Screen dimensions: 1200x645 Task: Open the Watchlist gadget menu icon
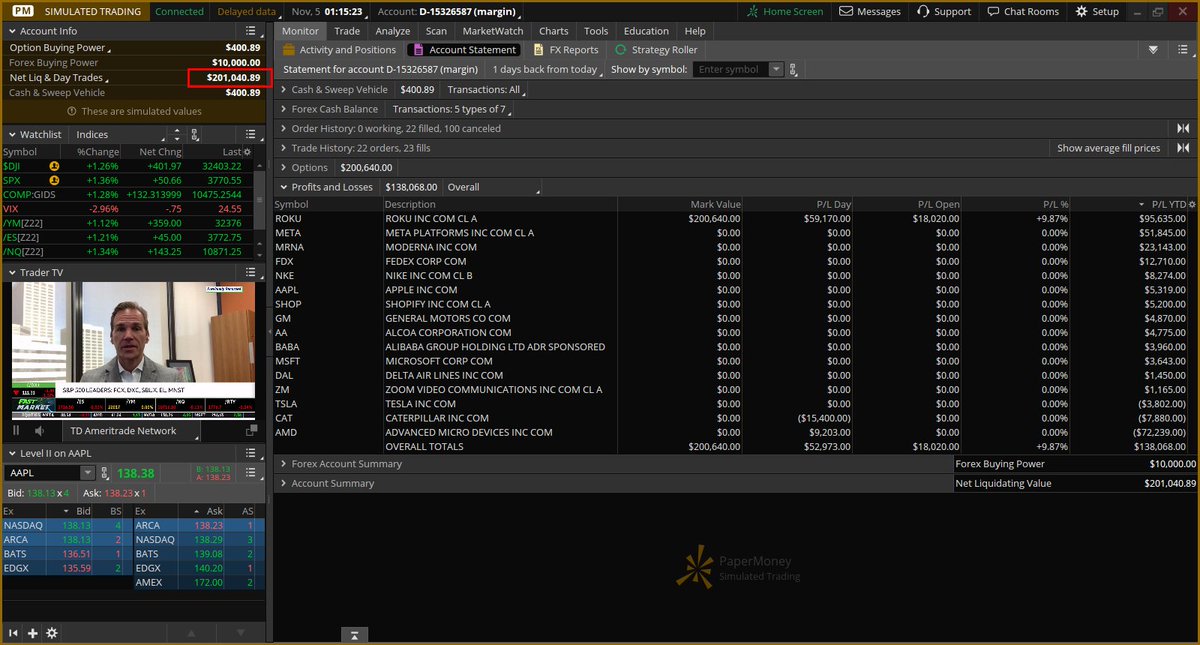pos(249,134)
